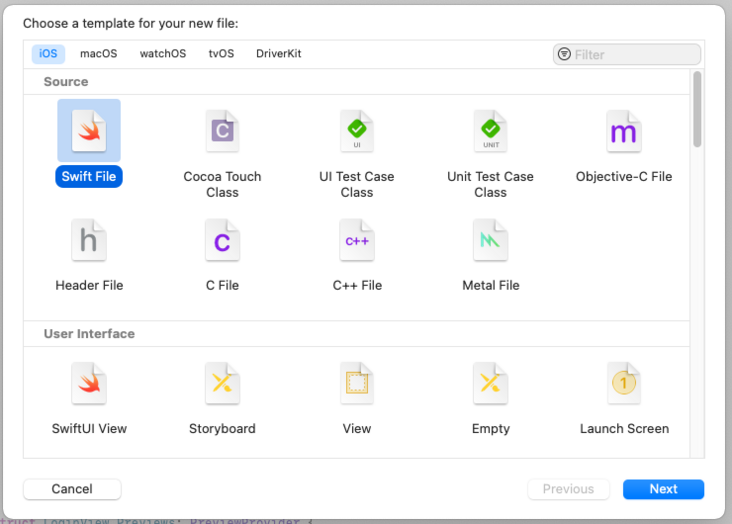
Task: Choose the Objective-C File icon
Action: tap(624, 131)
